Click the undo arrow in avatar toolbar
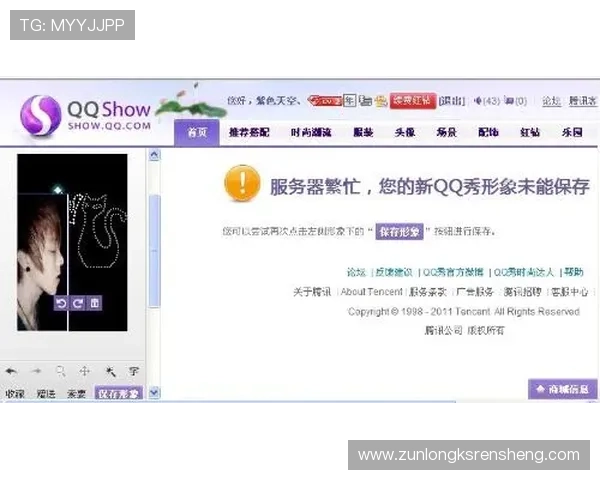 pyautogui.click(x=11, y=371)
